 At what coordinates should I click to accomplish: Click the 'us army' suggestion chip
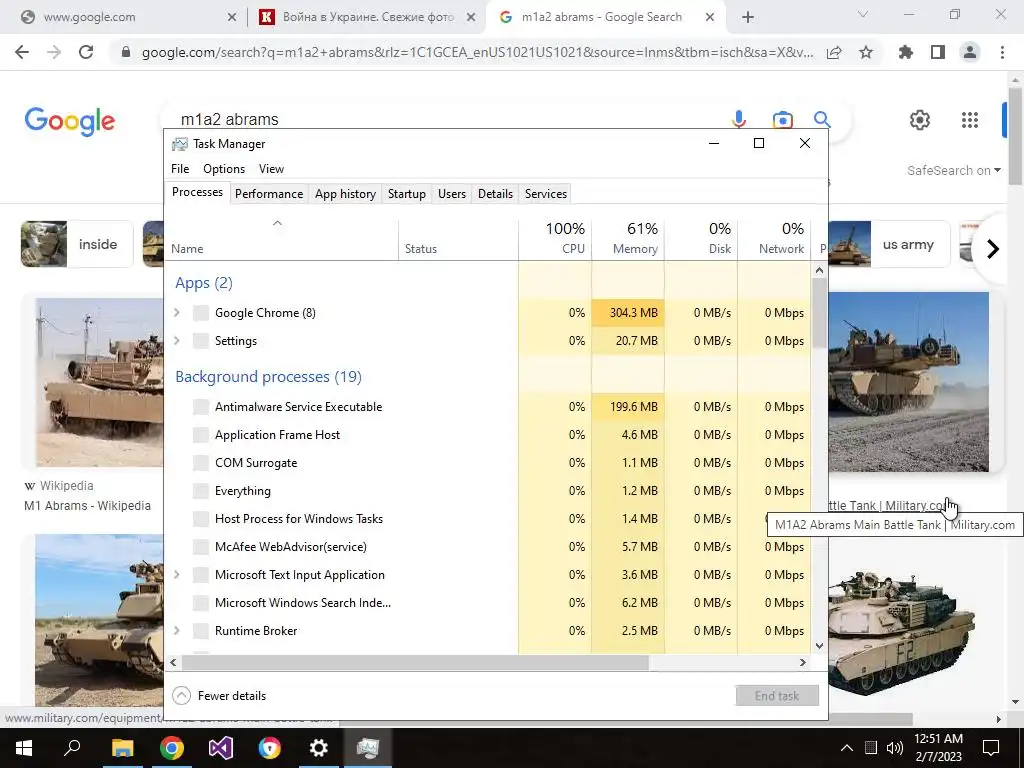pos(889,244)
